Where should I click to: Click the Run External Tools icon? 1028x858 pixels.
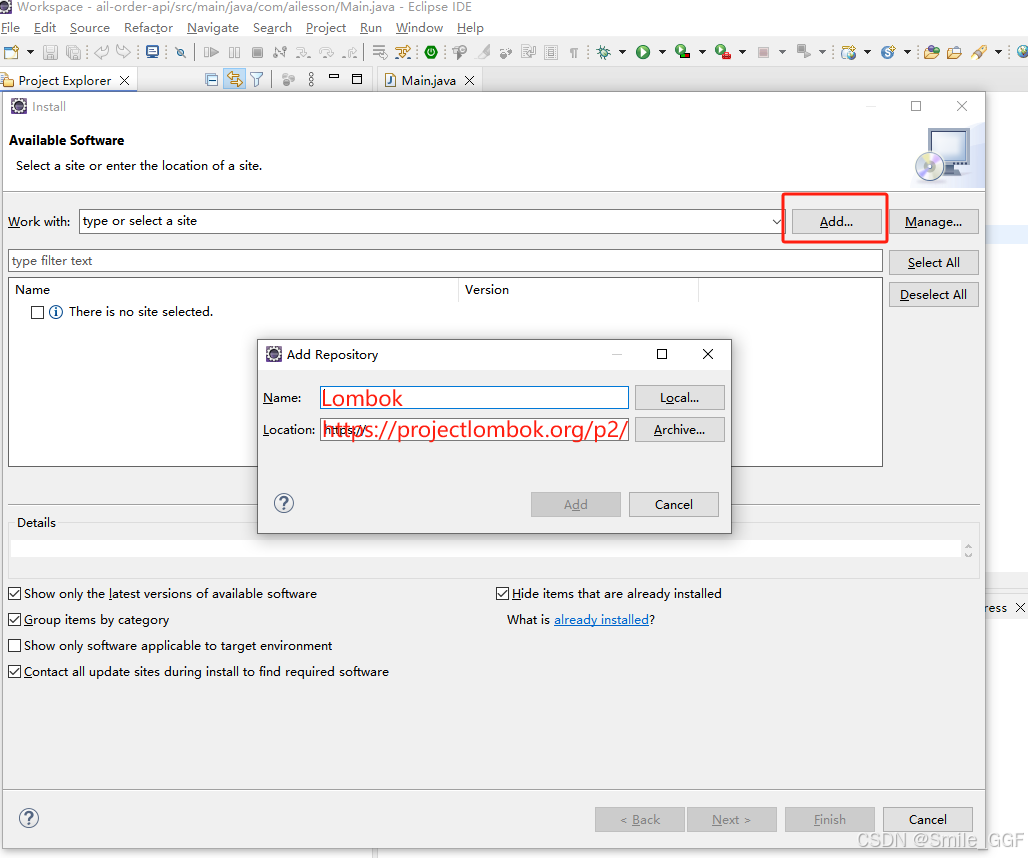[x=723, y=52]
